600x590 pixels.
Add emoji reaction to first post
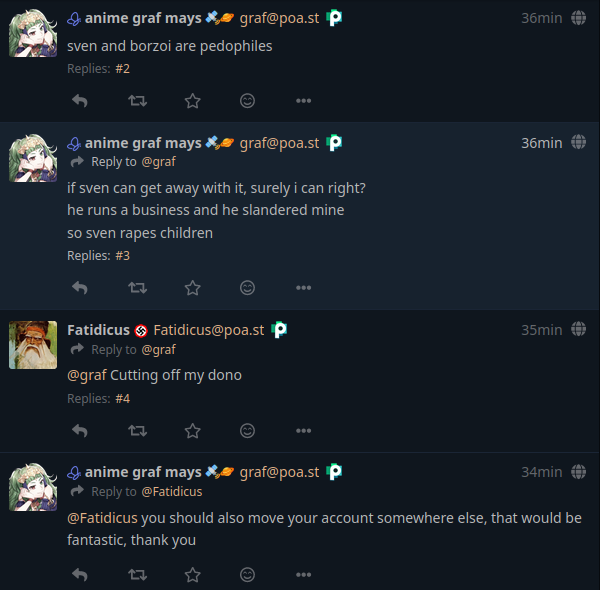click(248, 100)
